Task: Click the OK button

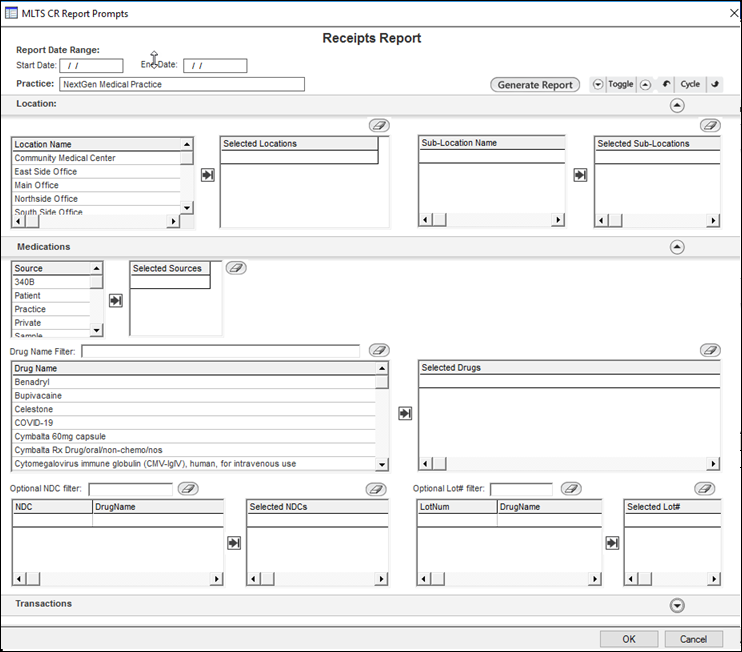Action: (x=629, y=640)
